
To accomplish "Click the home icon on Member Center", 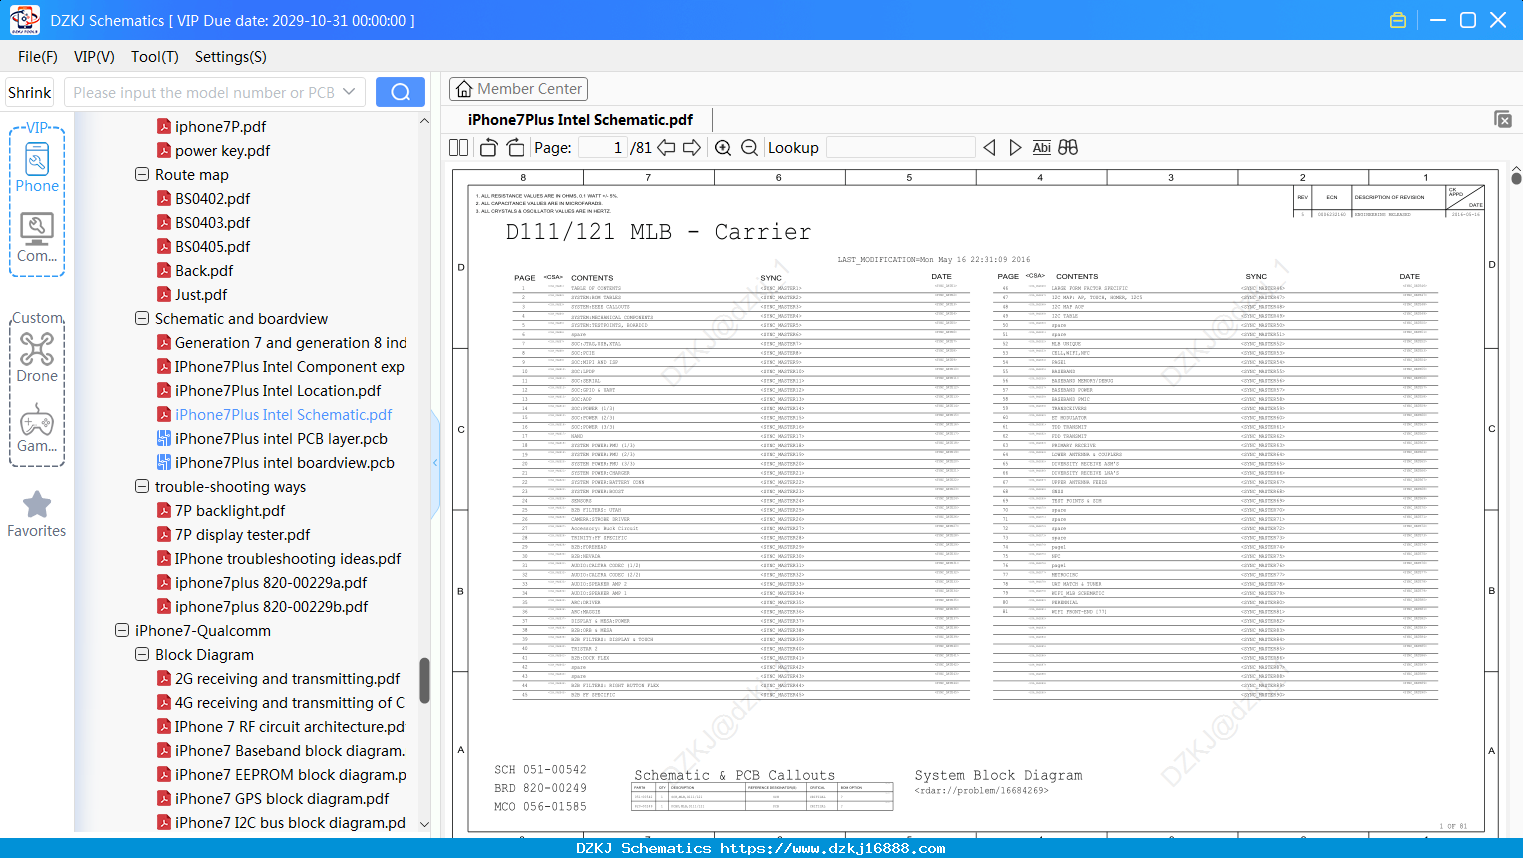I will [464, 89].
